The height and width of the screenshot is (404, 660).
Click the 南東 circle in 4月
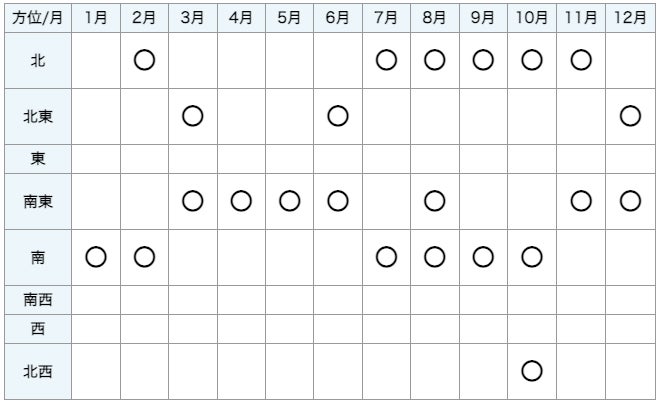(241, 201)
